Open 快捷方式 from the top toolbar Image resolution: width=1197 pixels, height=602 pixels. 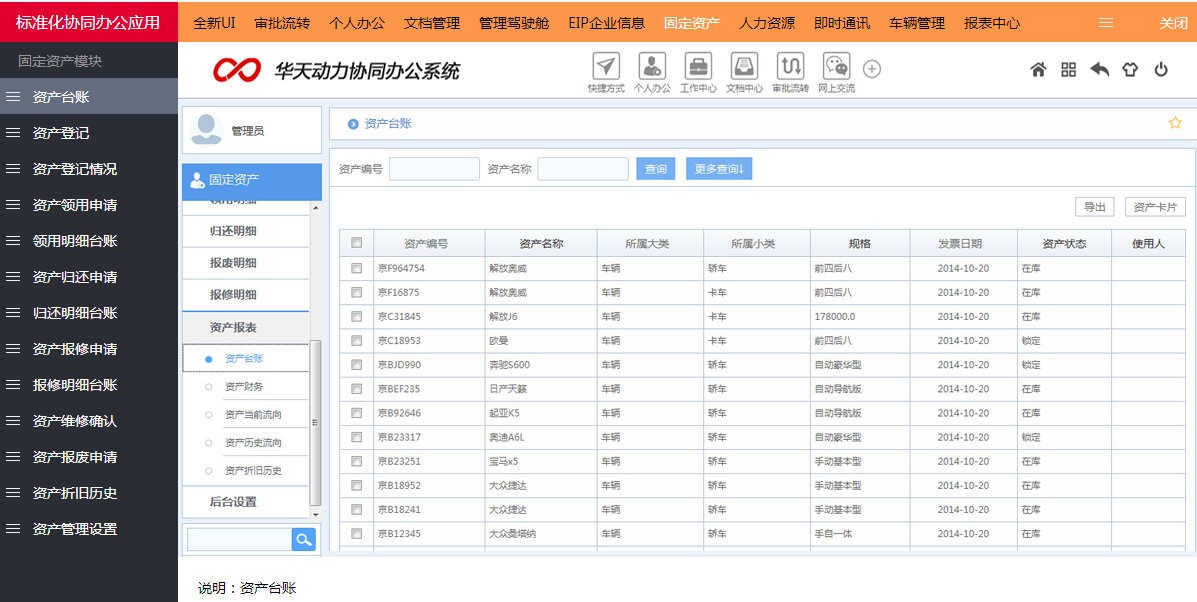click(x=605, y=68)
